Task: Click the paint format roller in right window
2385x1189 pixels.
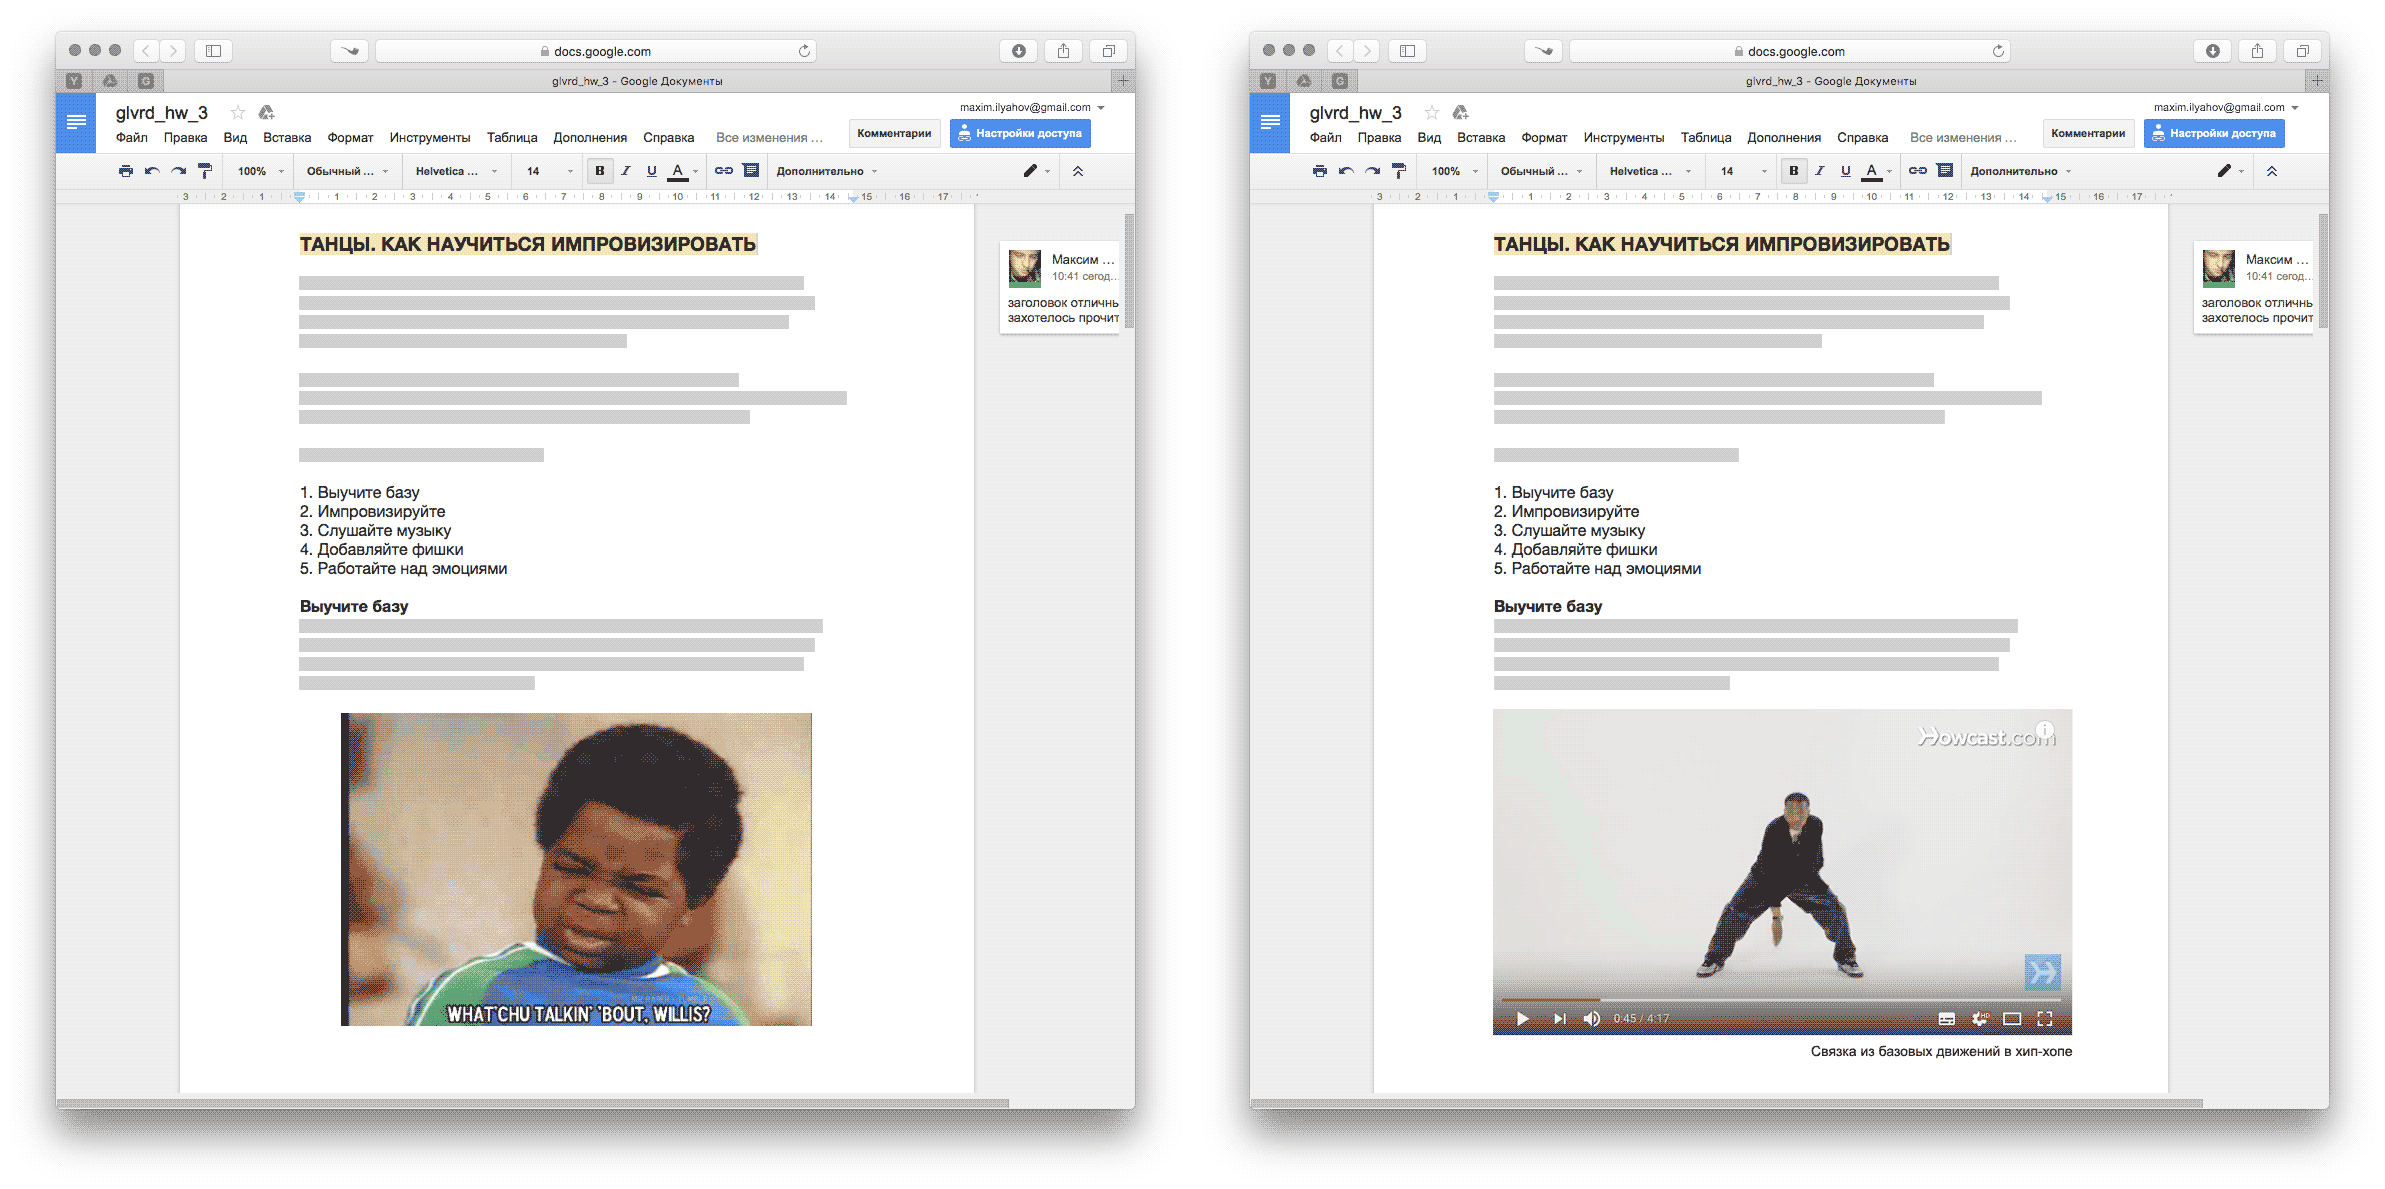Action: click(x=1399, y=171)
